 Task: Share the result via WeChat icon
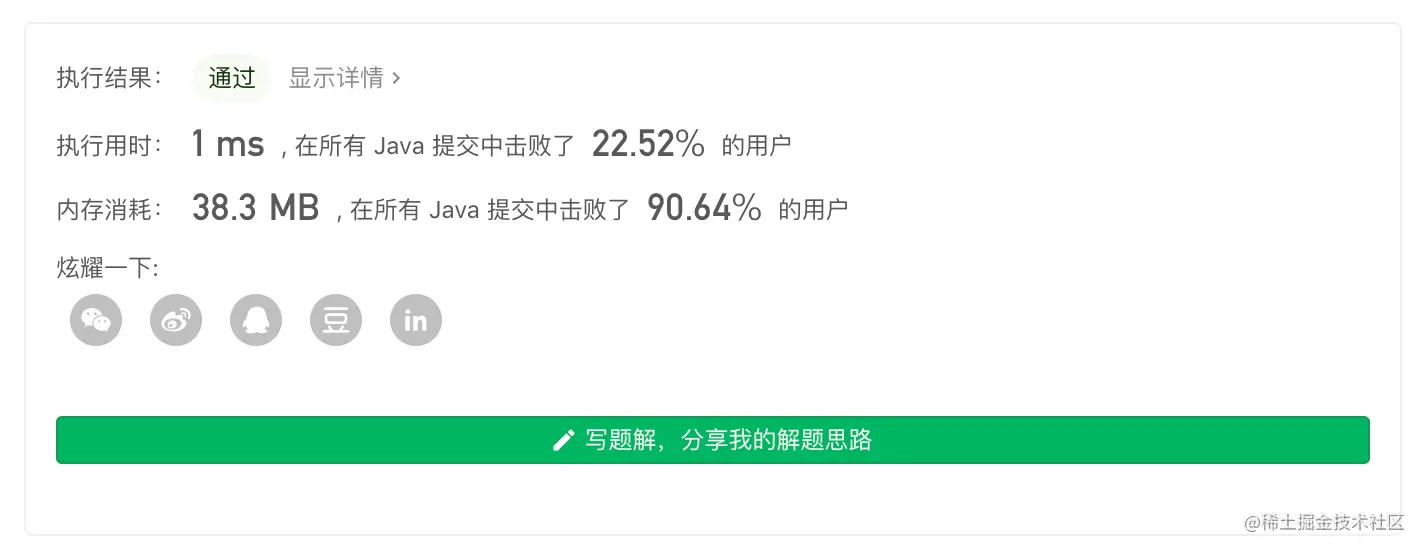96,320
